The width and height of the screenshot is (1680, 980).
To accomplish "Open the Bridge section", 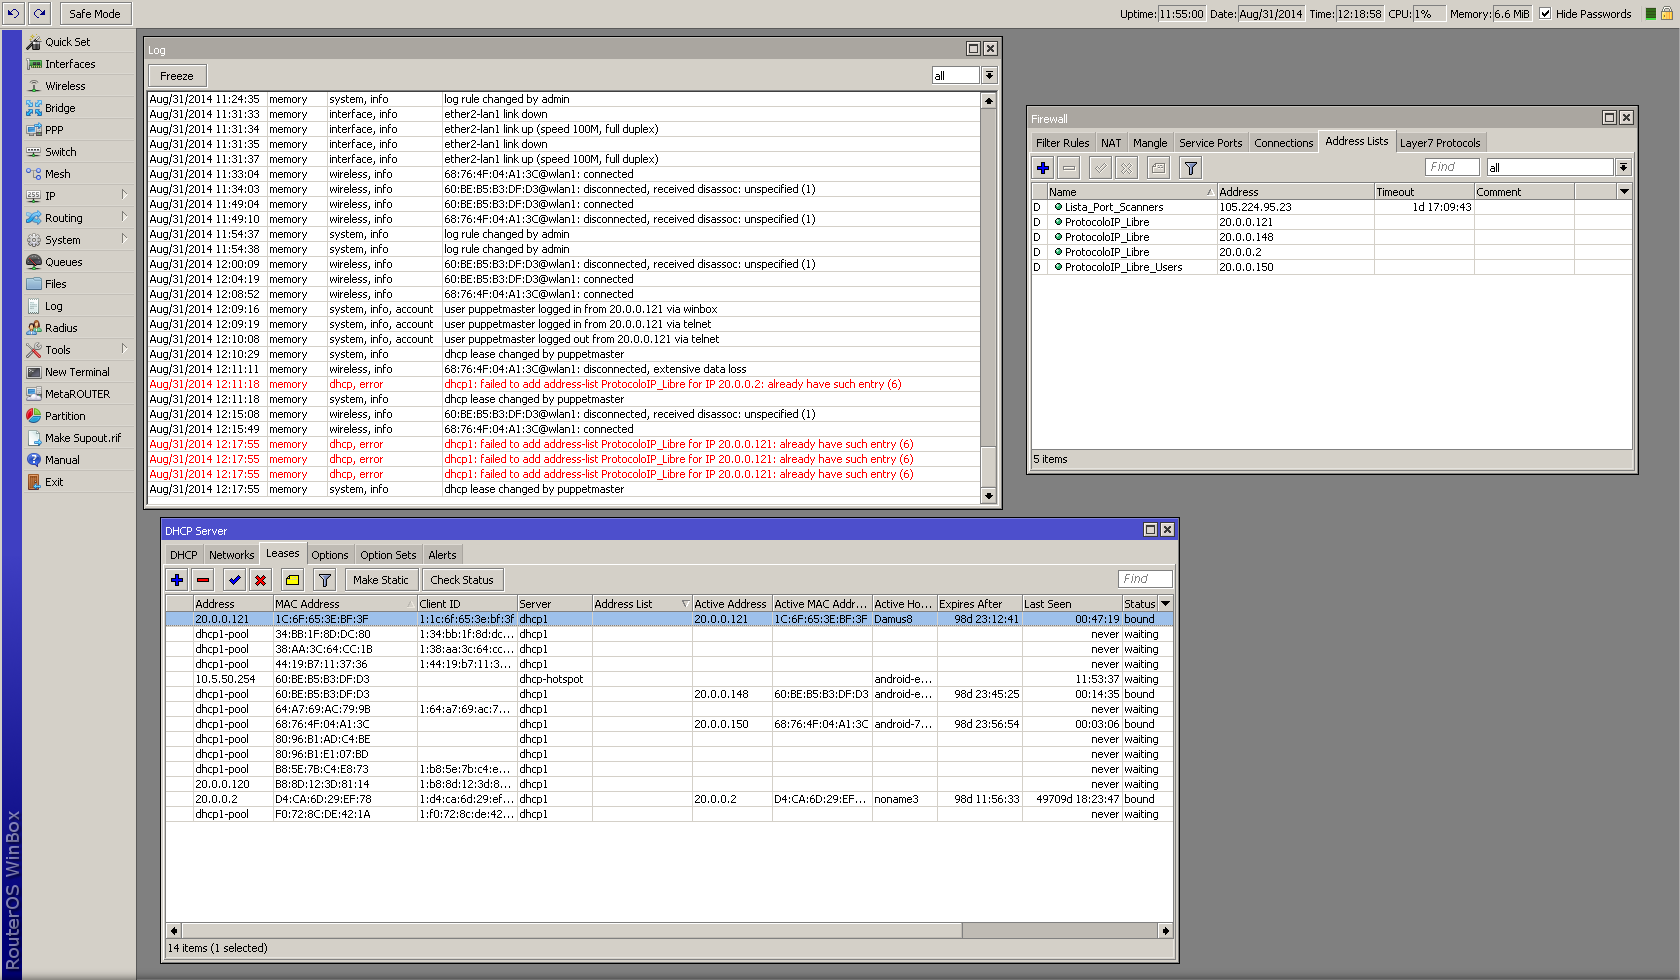I will pyautogui.click(x=60, y=108).
